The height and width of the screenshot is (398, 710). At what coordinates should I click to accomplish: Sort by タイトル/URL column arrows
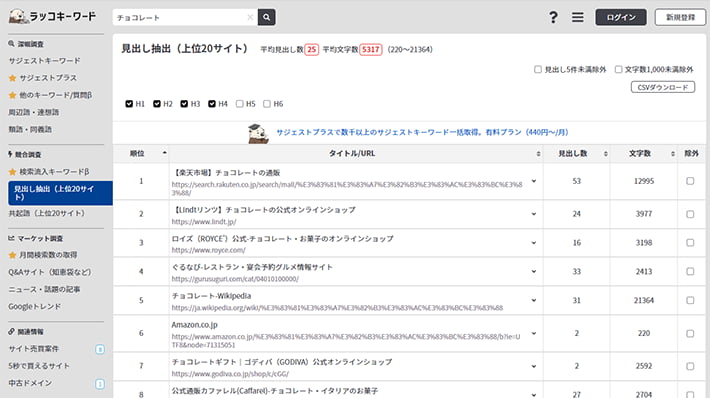[538, 154]
